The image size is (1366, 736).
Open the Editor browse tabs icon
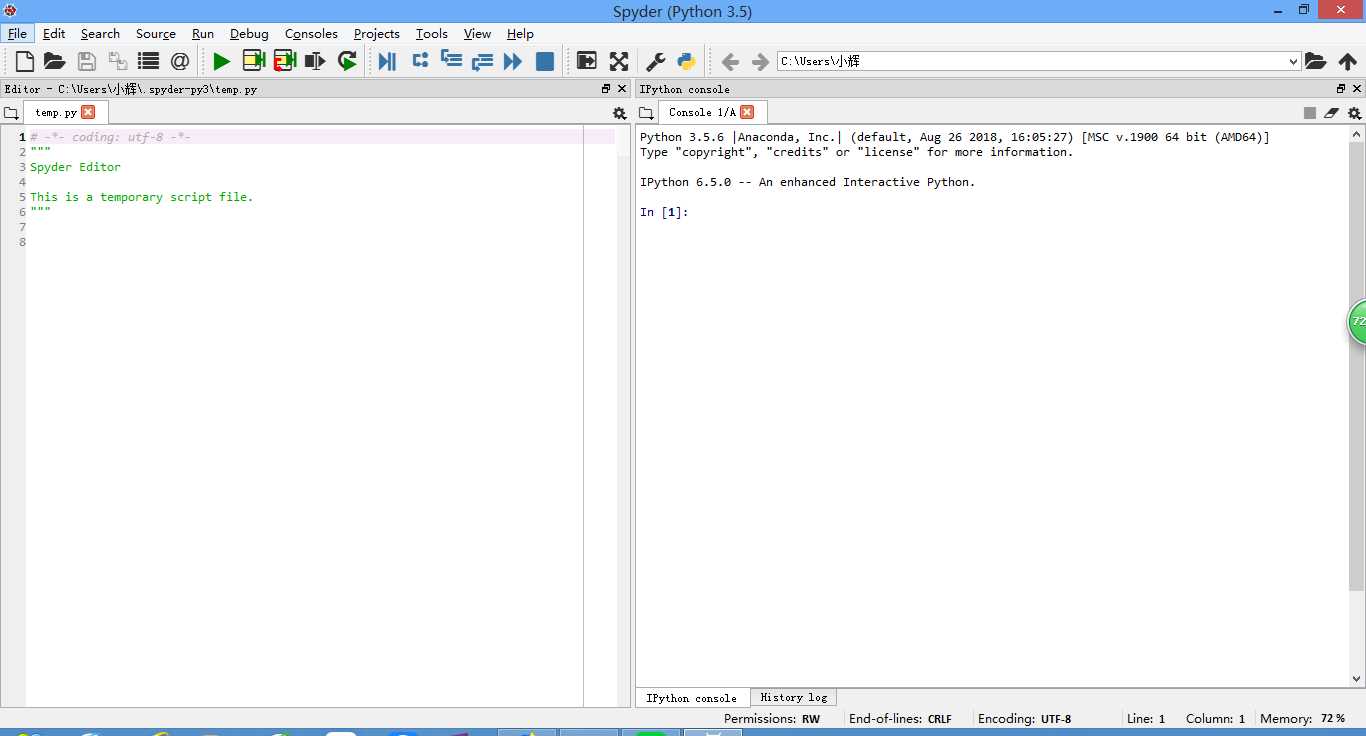11,113
